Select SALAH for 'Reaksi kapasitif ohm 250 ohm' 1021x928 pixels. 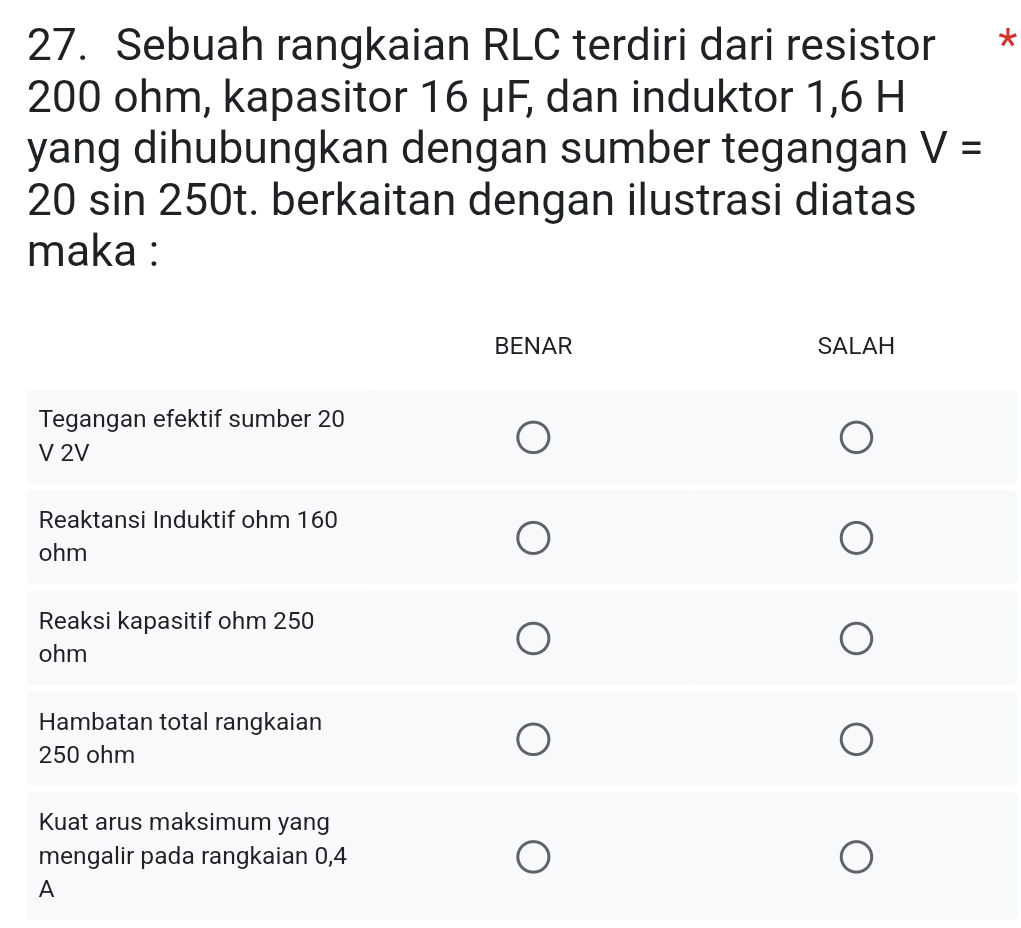tap(856, 637)
